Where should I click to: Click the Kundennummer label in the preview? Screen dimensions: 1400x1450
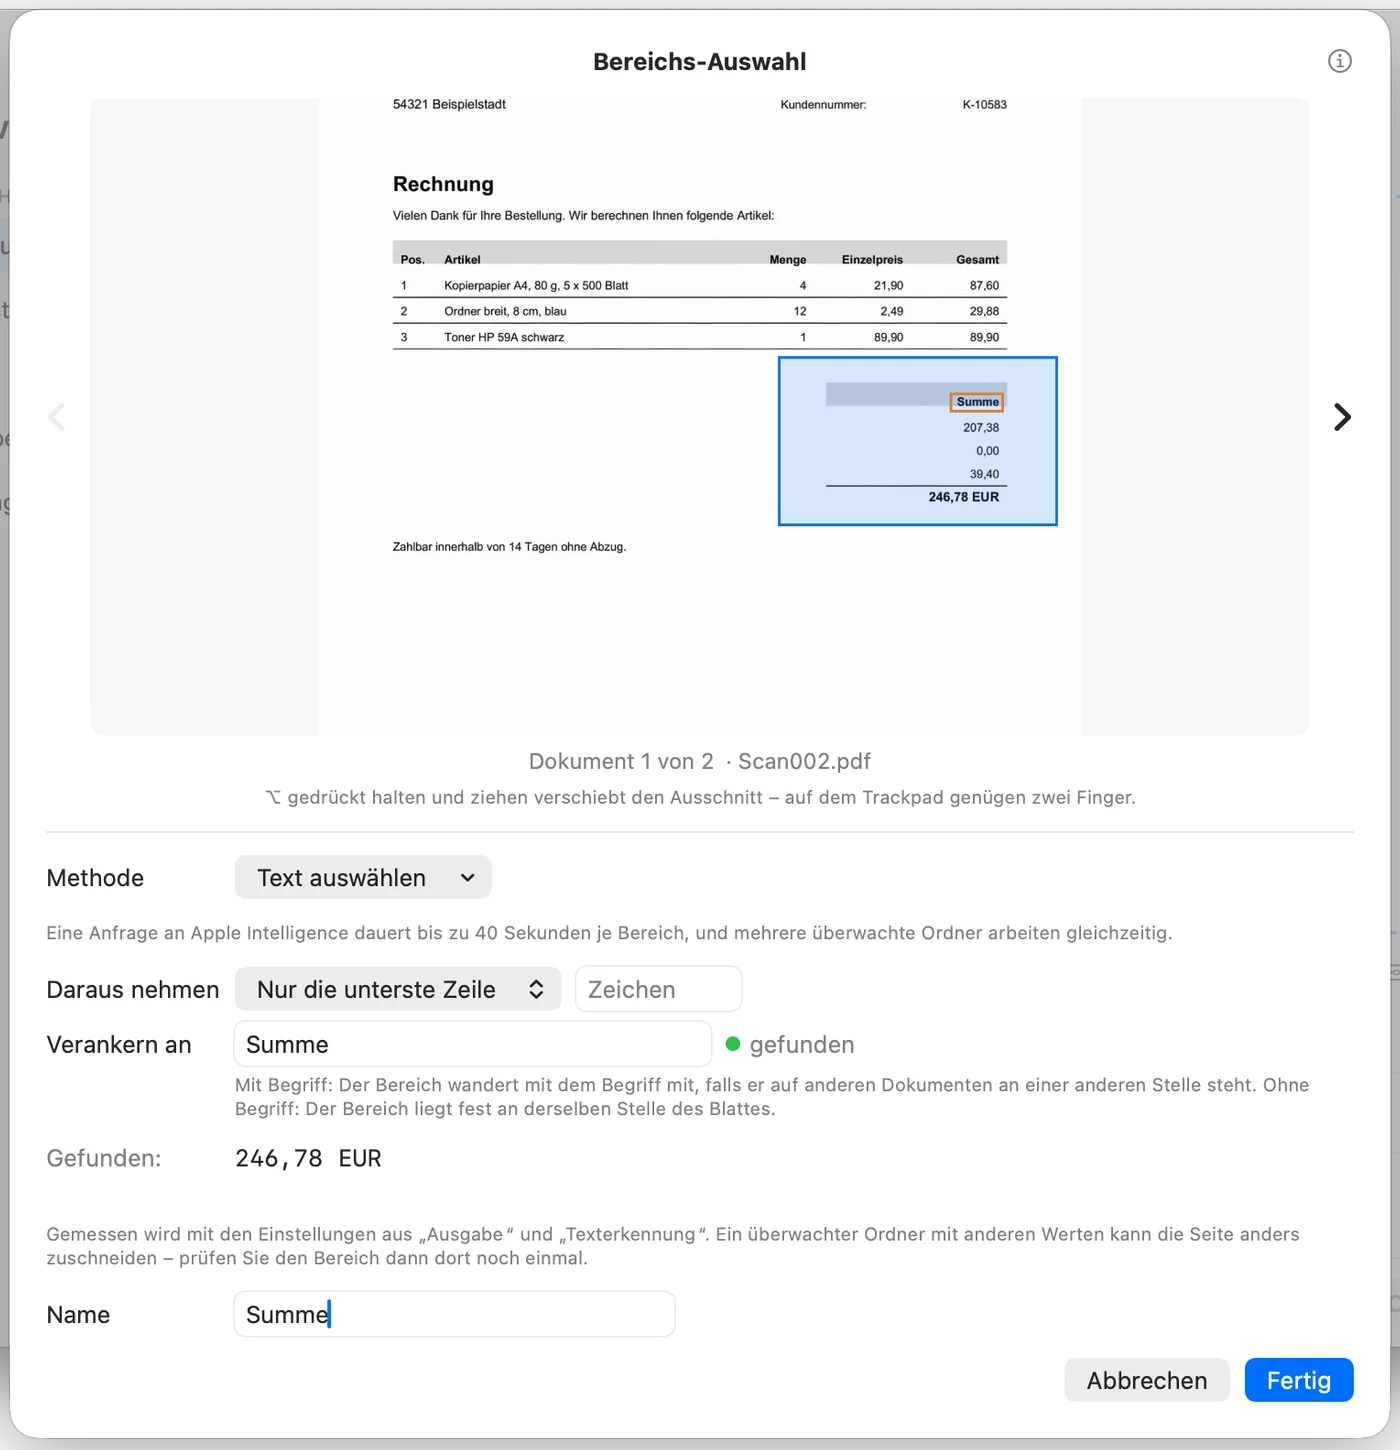[823, 104]
